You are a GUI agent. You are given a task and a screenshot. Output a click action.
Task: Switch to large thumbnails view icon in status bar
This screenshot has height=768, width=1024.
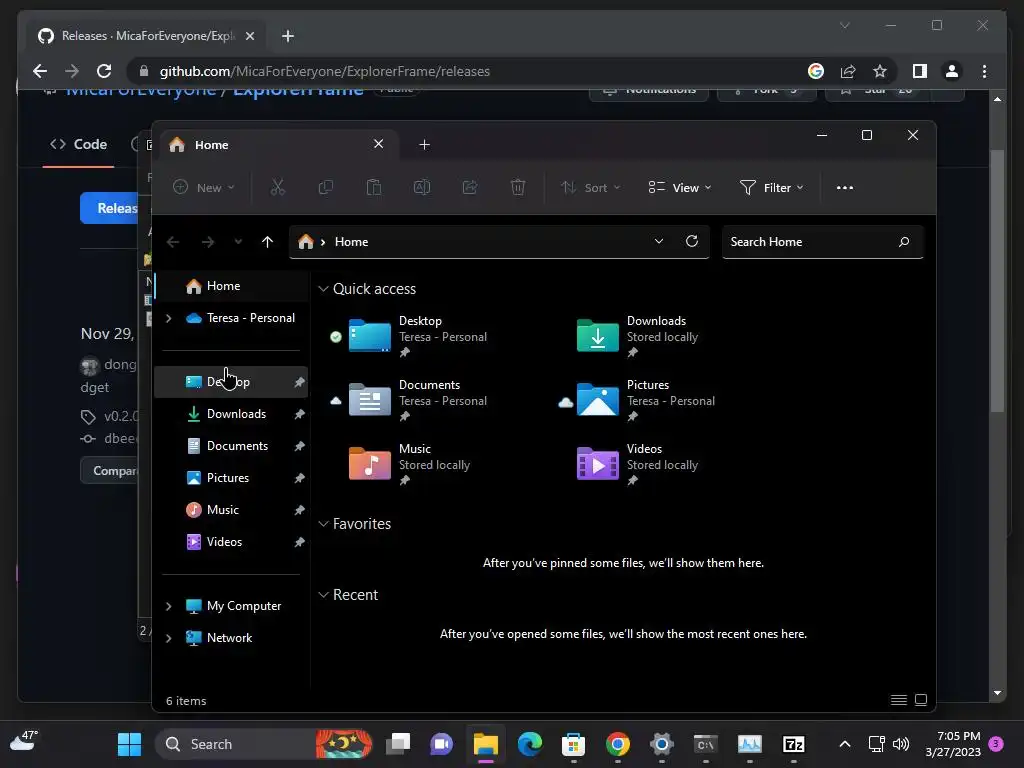(x=921, y=700)
